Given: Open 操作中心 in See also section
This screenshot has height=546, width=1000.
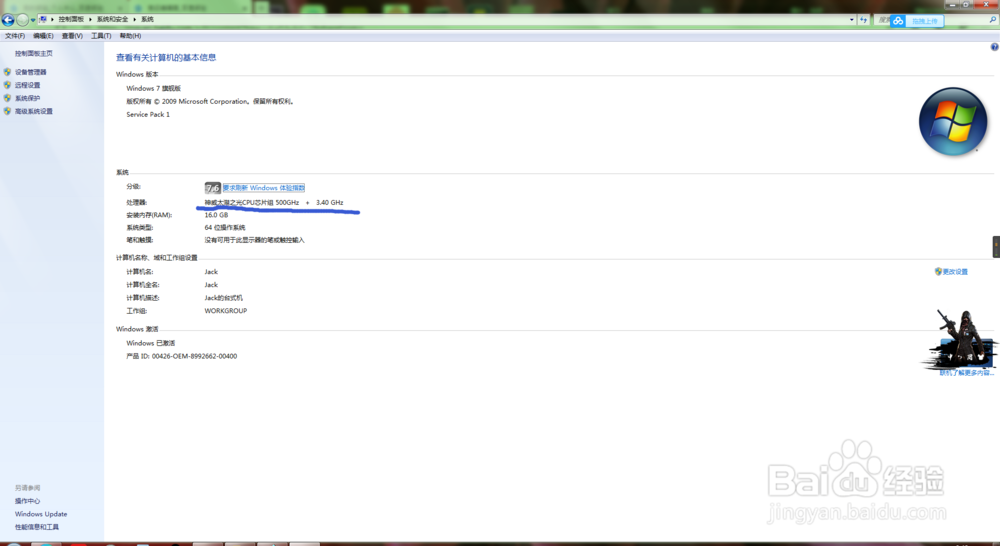Looking at the screenshot, I should [27, 501].
